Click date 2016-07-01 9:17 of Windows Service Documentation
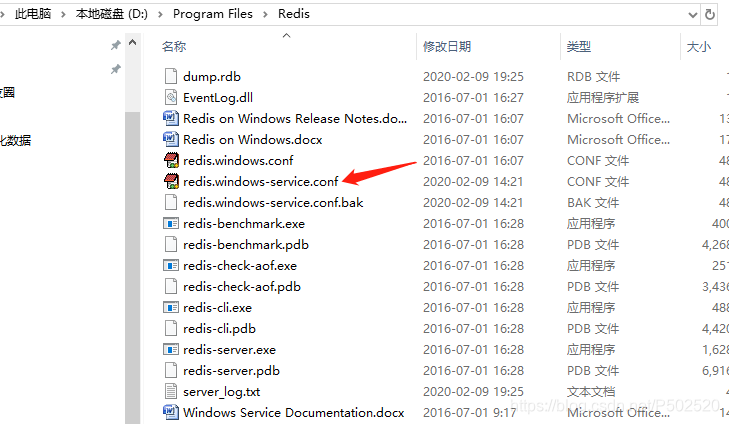Viewport: 729px width, 424px height. click(470, 412)
